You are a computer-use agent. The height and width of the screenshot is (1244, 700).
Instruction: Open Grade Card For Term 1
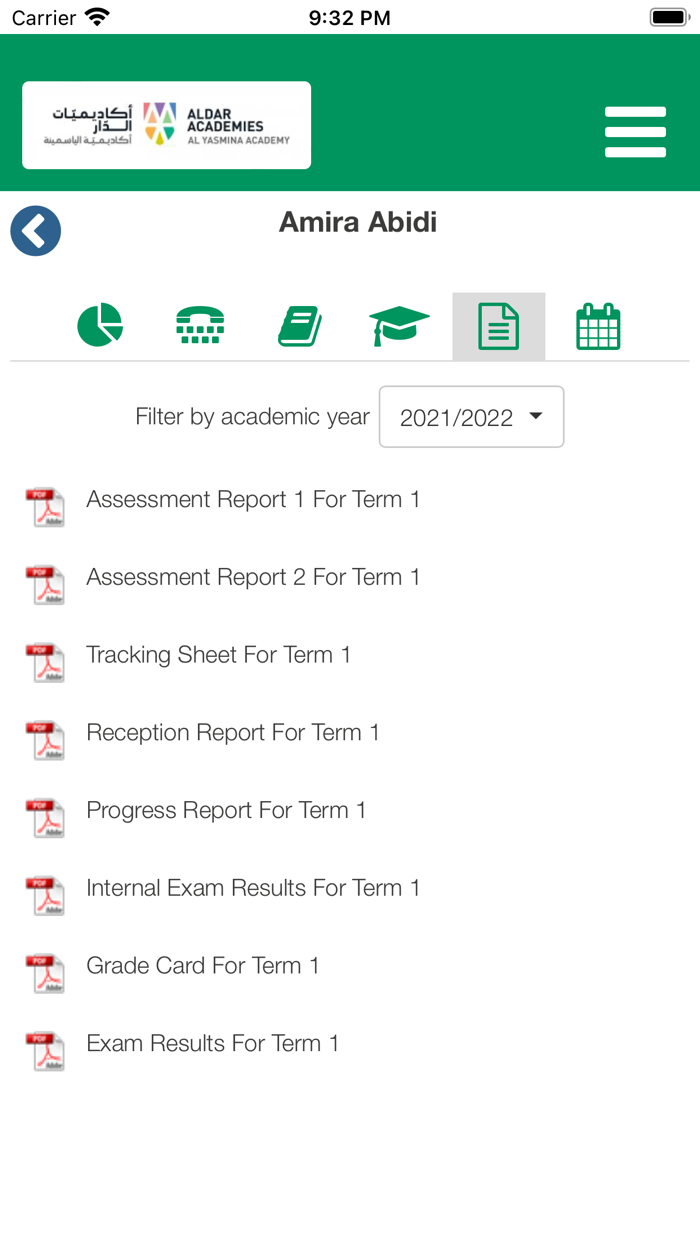(x=203, y=965)
